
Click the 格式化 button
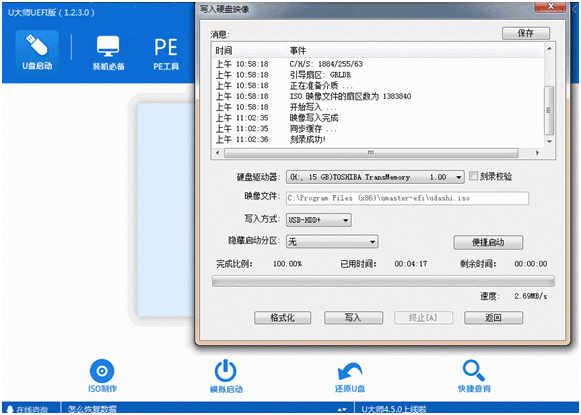tap(282, 318)
